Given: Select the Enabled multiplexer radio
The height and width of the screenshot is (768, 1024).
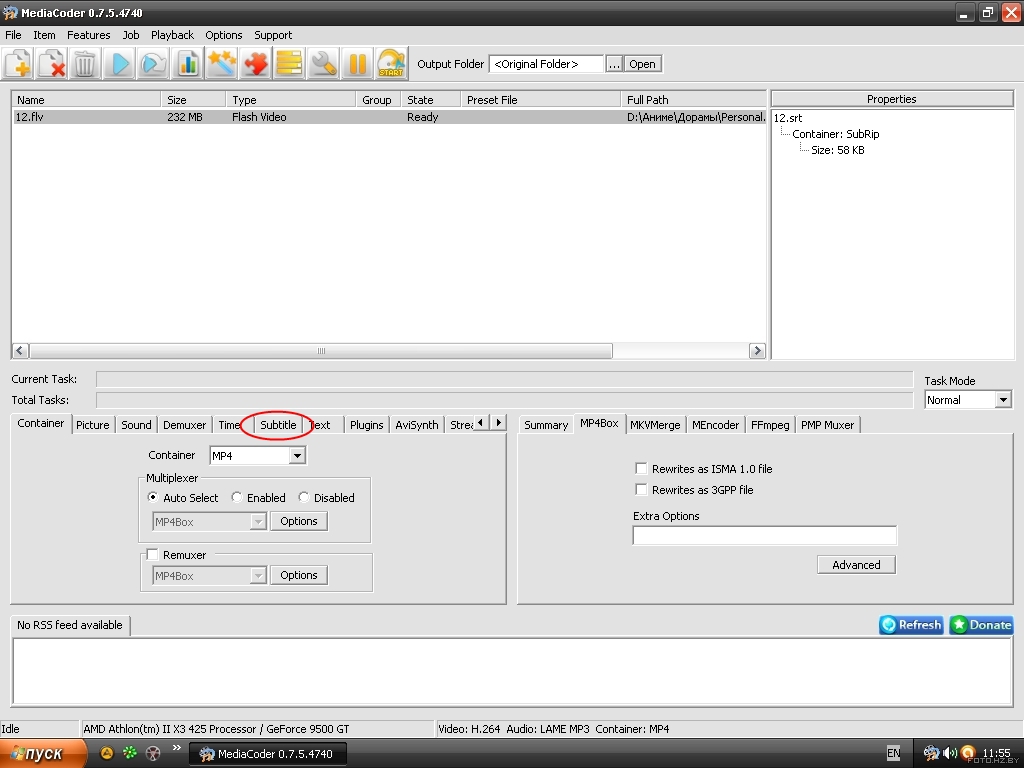Looking at the screenshot, I should click(236, 497).
